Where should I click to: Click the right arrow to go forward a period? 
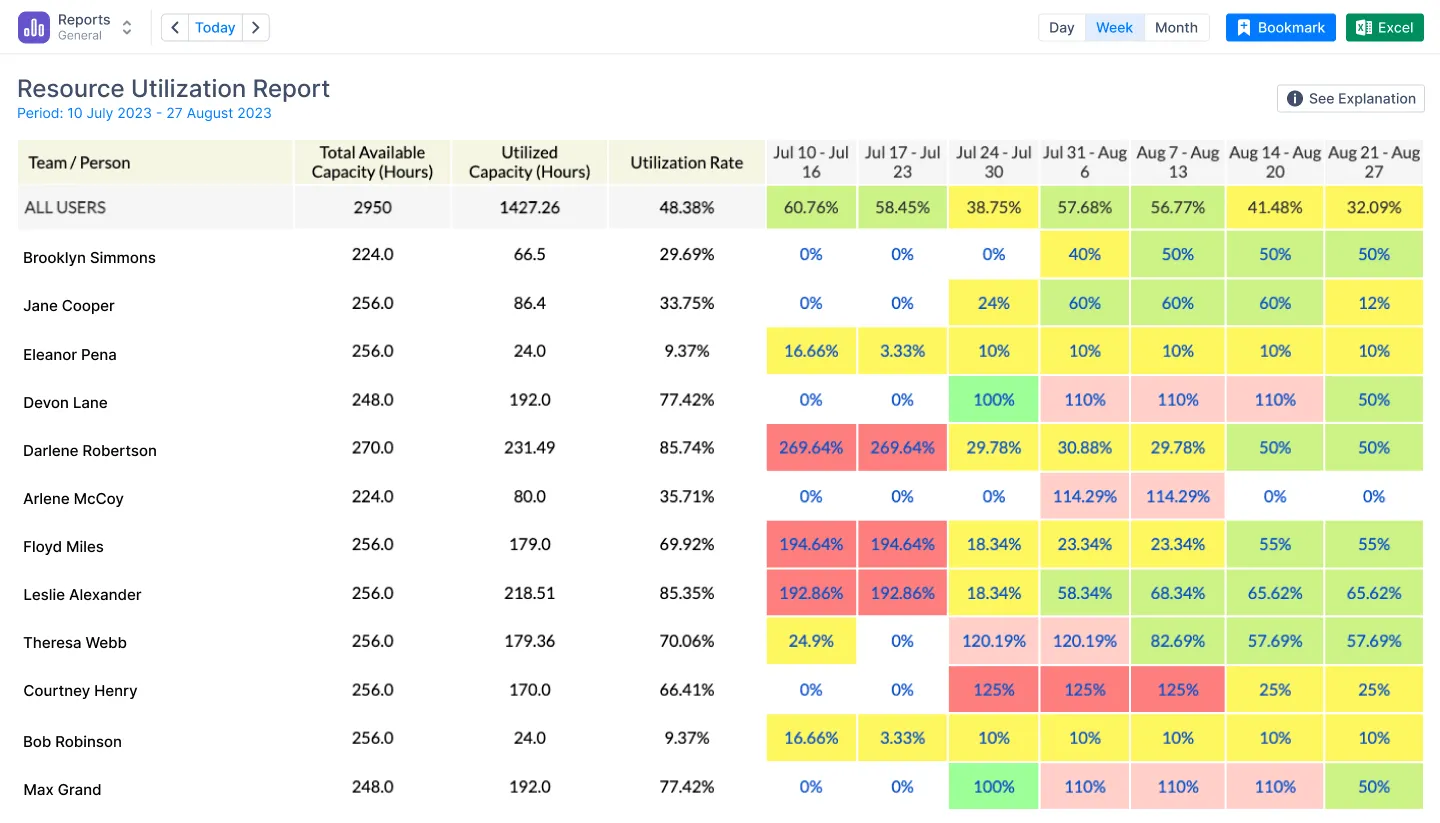click(256, 27)
